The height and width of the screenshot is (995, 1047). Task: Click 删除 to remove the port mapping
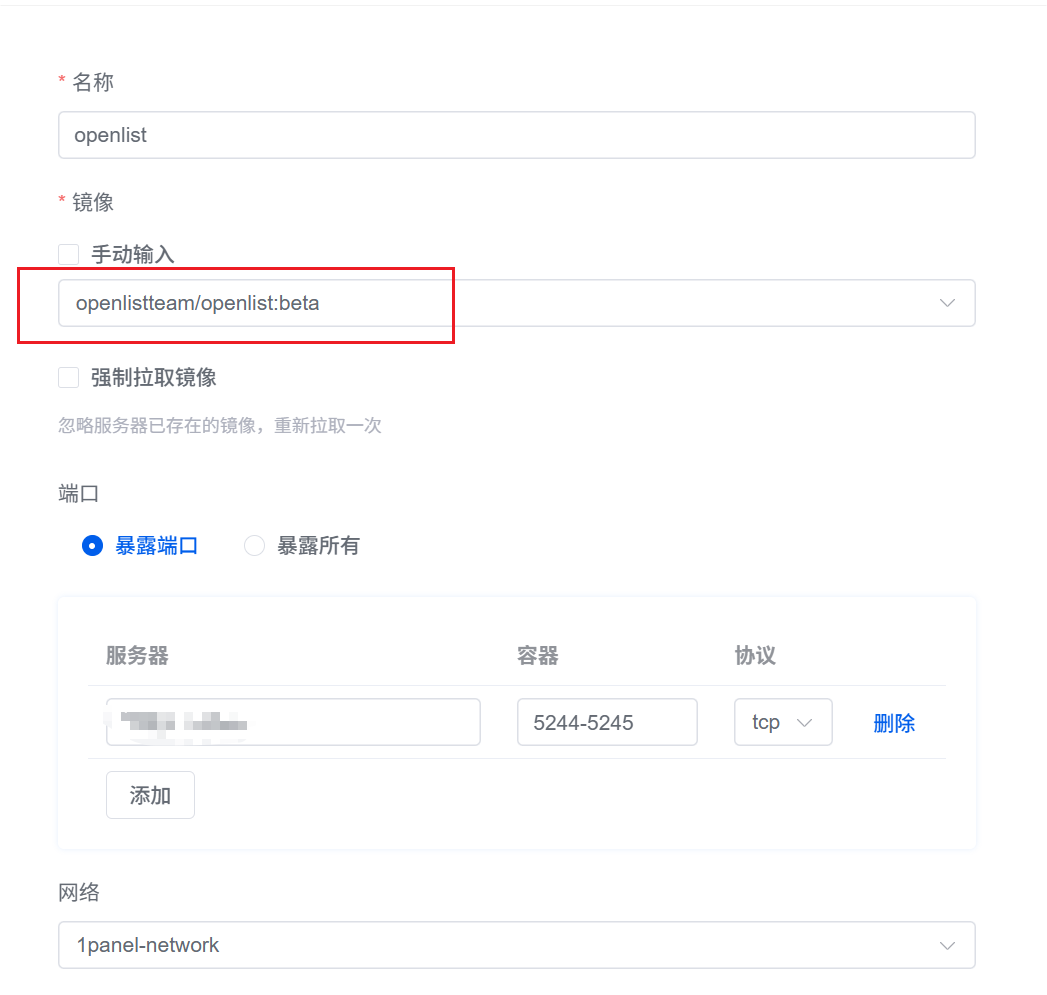pos(894,722)
